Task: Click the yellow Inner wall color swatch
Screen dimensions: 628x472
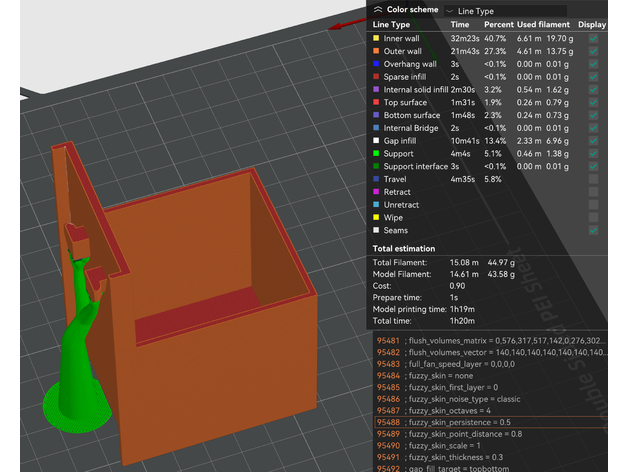Action: (376, 38)
